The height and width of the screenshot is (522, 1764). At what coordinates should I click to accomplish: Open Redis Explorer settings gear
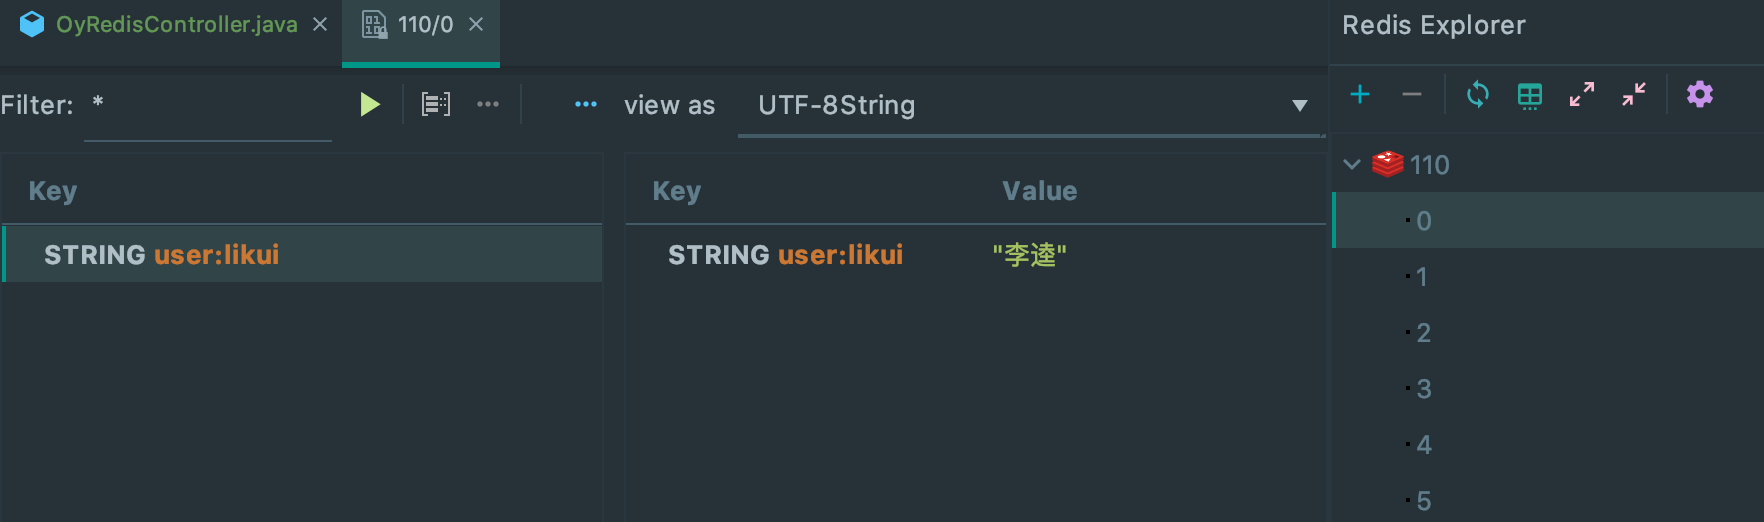click(1700, 94)
